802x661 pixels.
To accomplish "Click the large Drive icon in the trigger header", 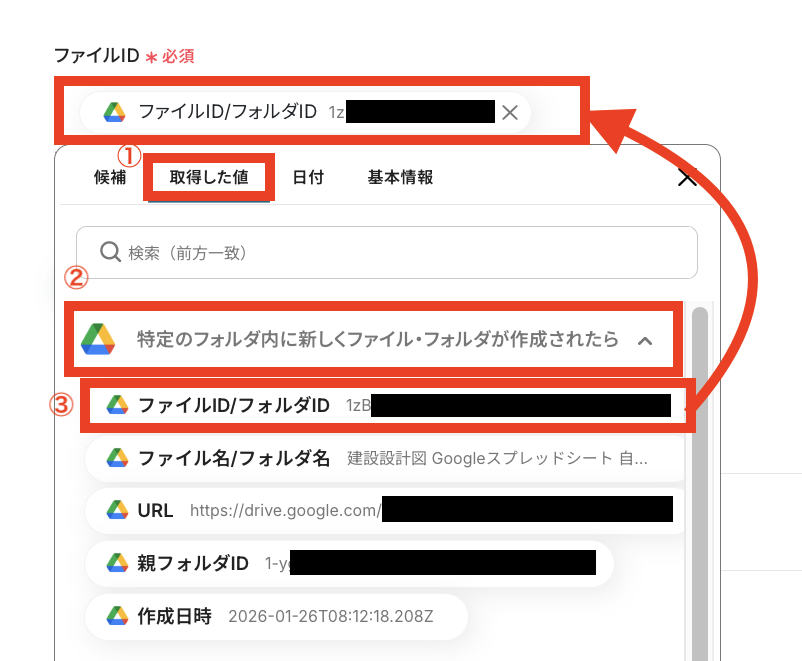I will 98,339.
